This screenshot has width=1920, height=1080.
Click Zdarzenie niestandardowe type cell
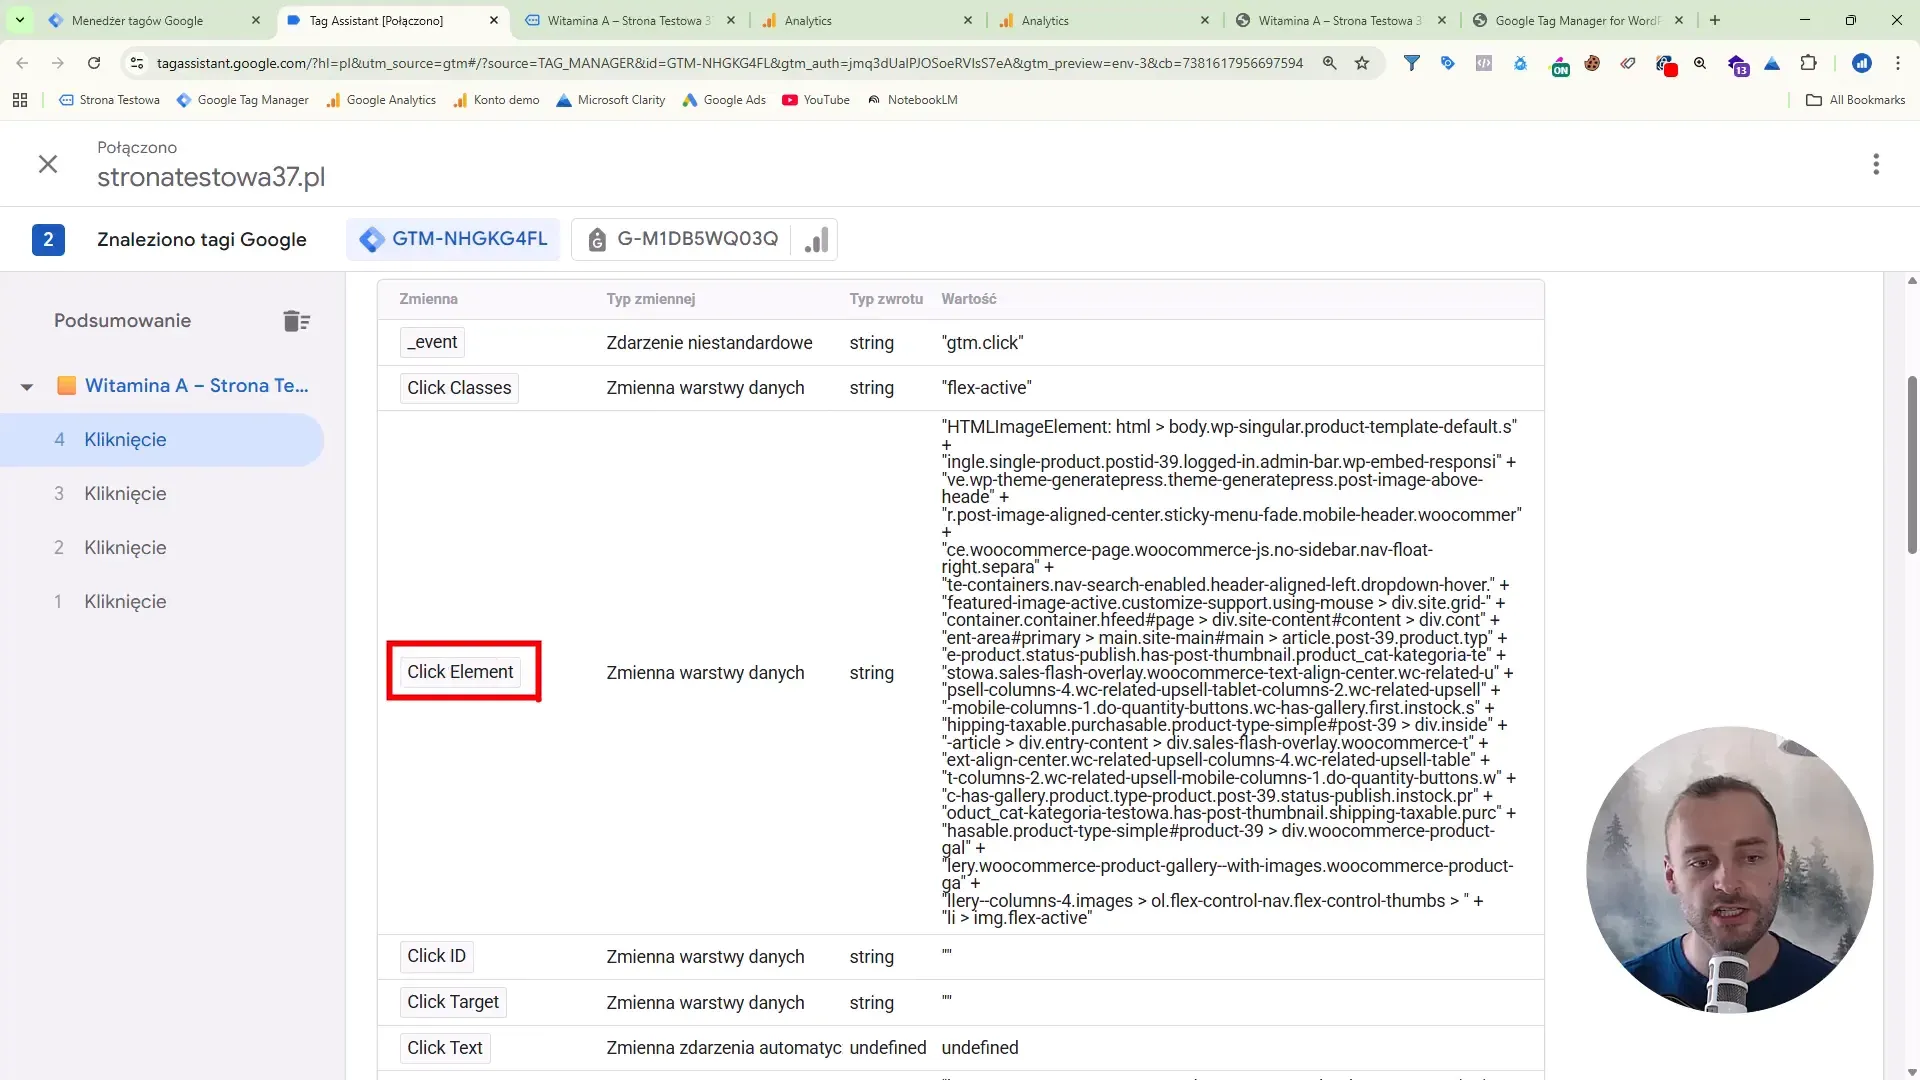click(709, 343)
